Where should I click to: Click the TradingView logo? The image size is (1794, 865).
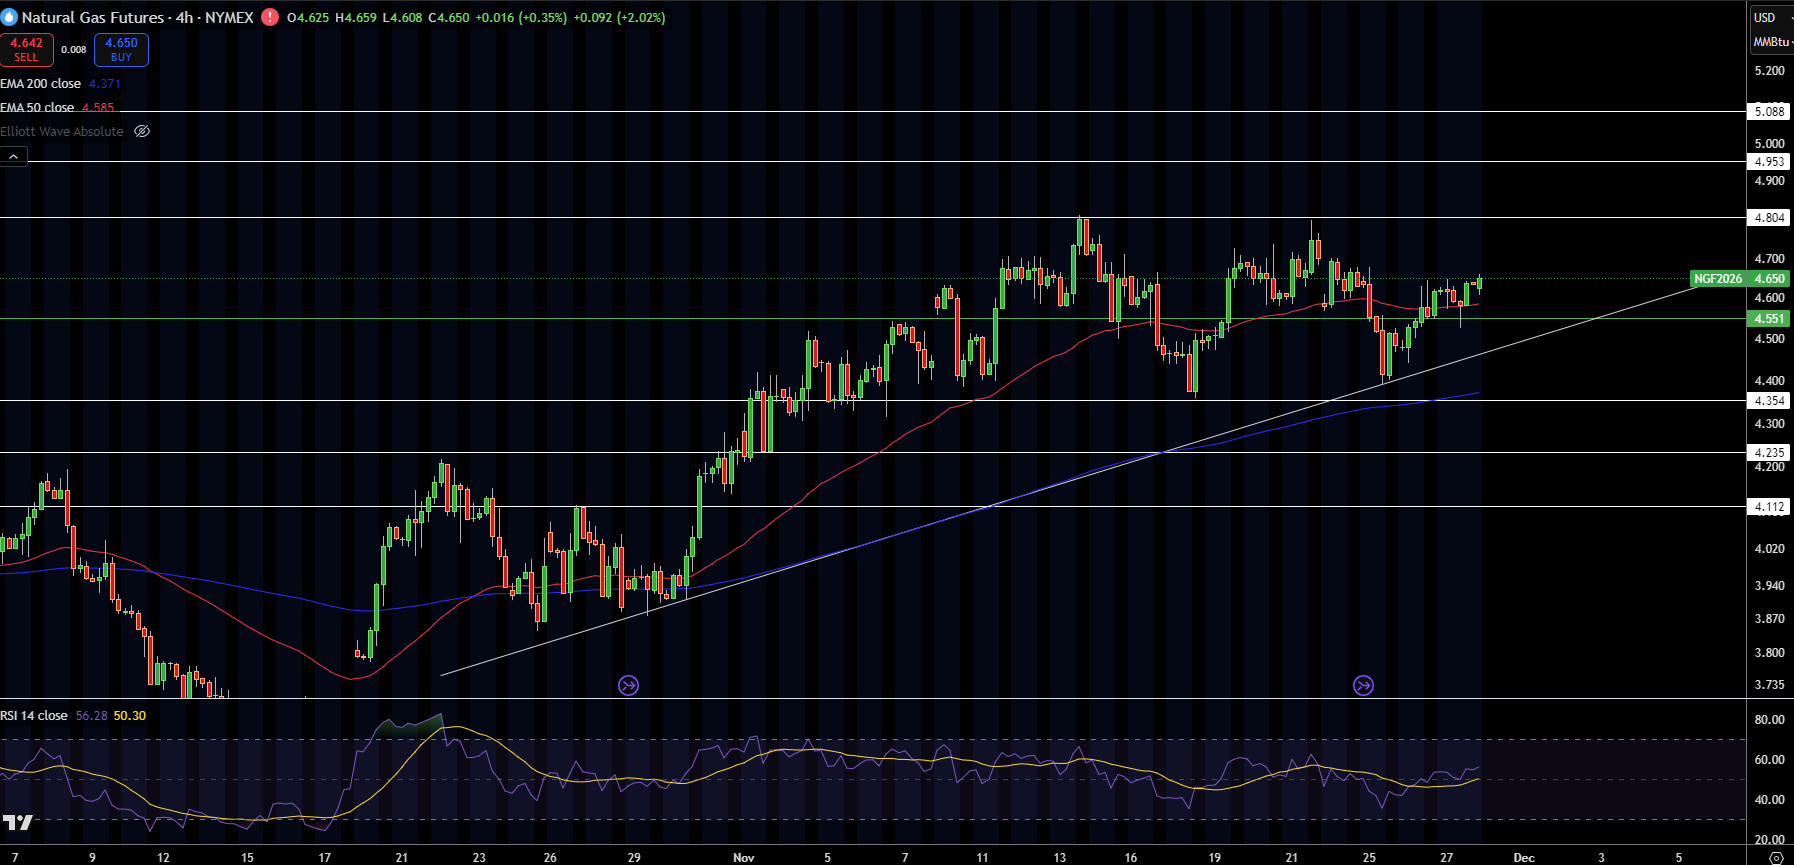point(17,822)
